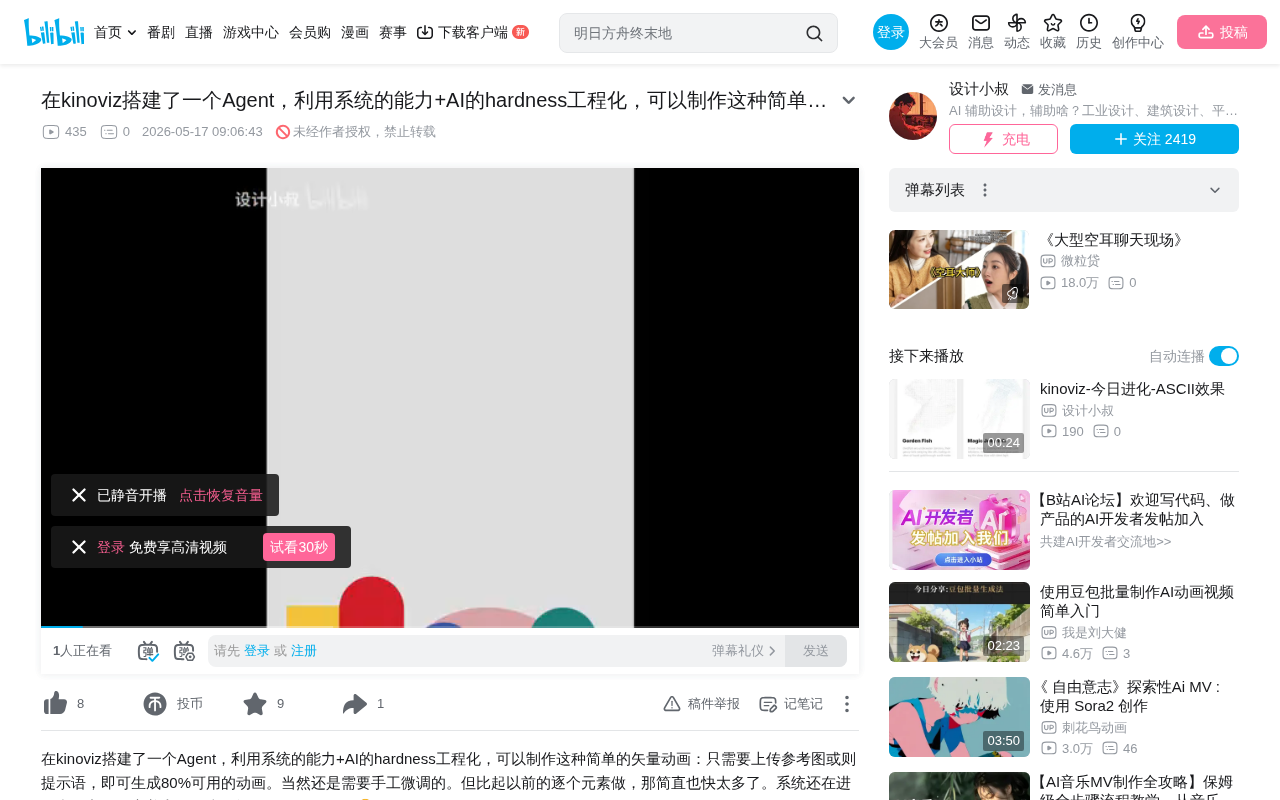Click the 登录 avatar button
Image resolution: width=1280 pixels, height=800 pixels.
tap(891, 32)
